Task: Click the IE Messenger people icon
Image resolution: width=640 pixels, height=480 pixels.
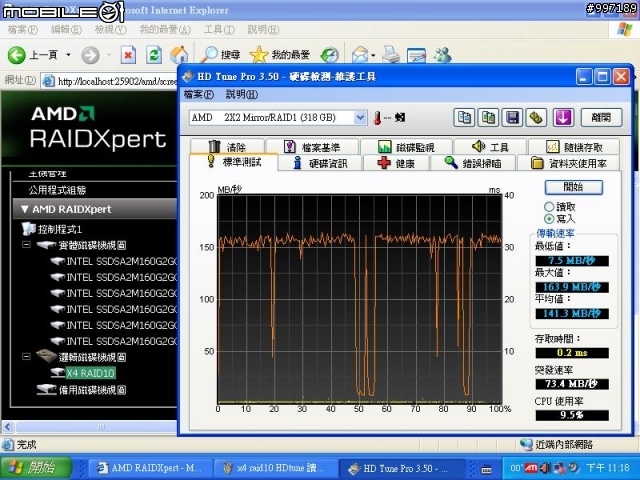Action: 442,55
